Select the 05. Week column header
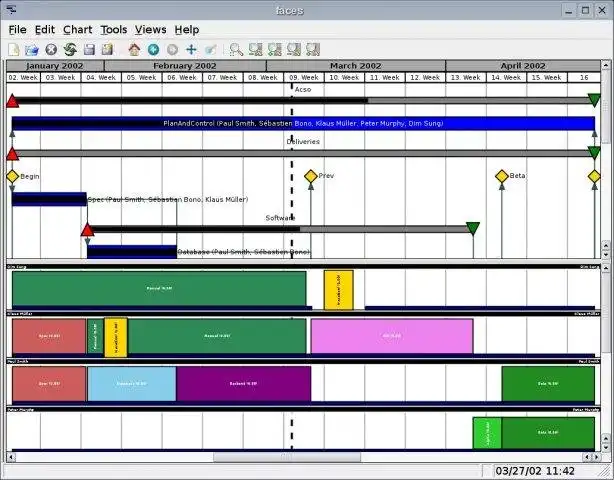Image resolution: width=614 pixels, height=480 pixels. [x=142, y=78]
